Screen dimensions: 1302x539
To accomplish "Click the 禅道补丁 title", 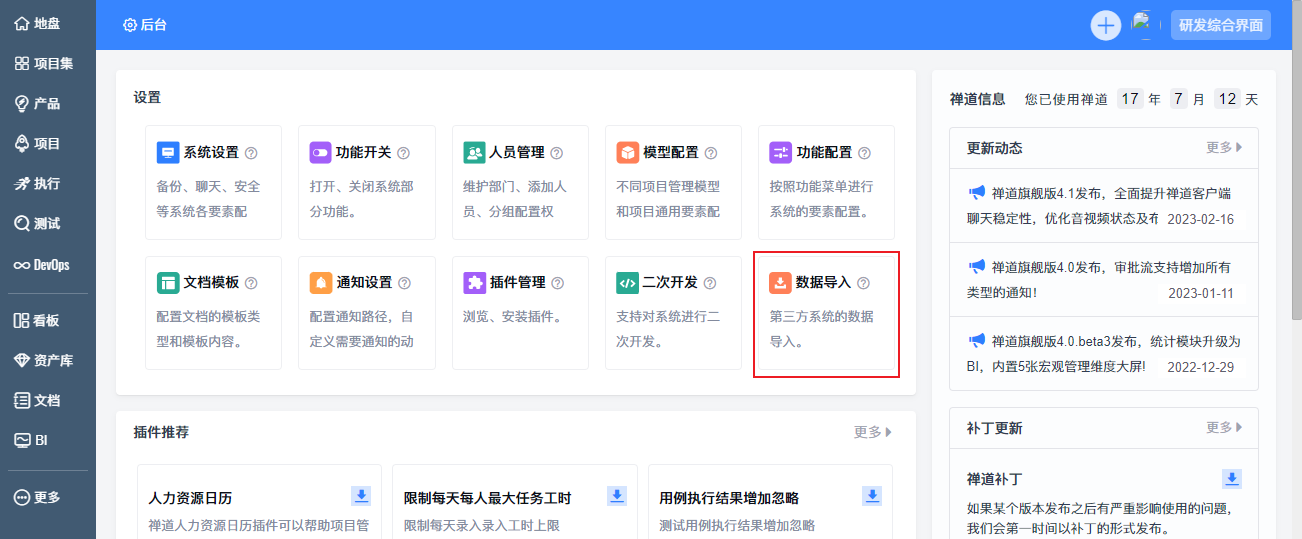I will (995, 479).
